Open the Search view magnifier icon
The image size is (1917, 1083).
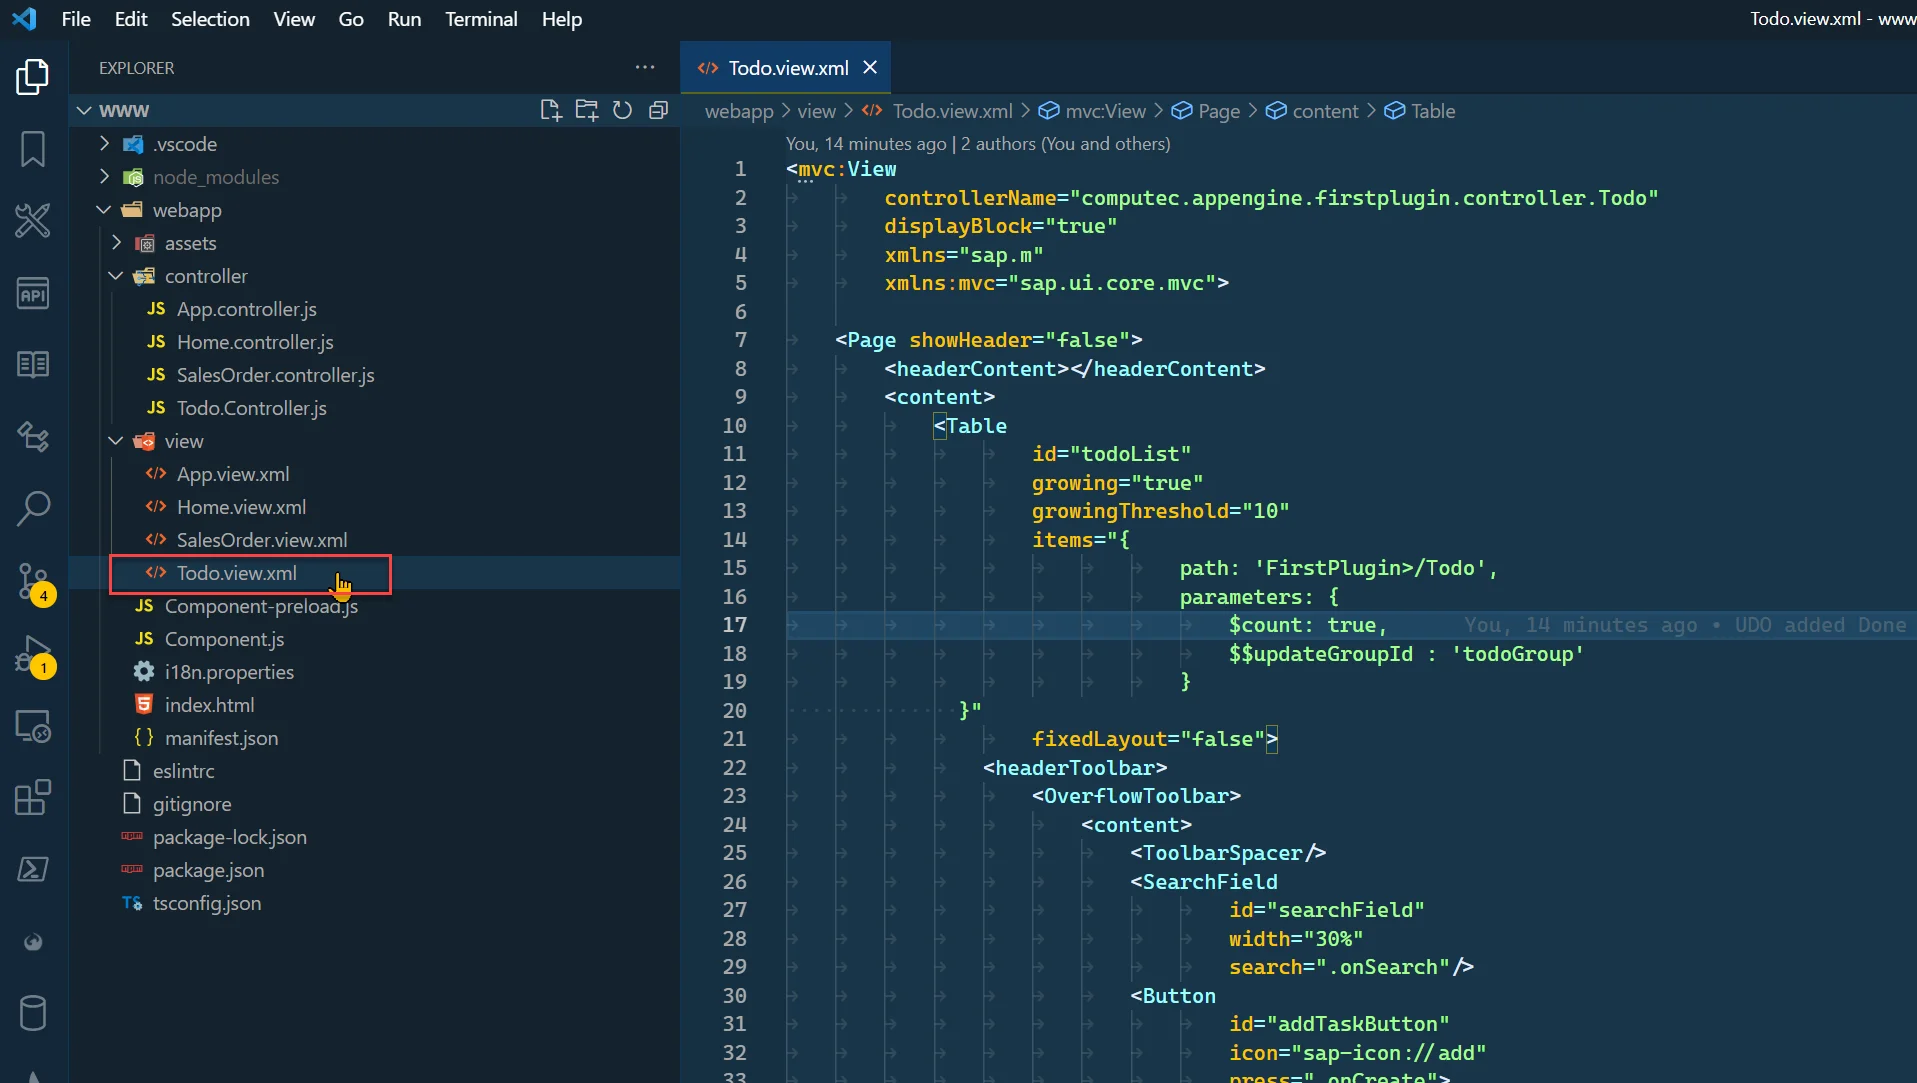pyautogui.click(x=33, y=508)
